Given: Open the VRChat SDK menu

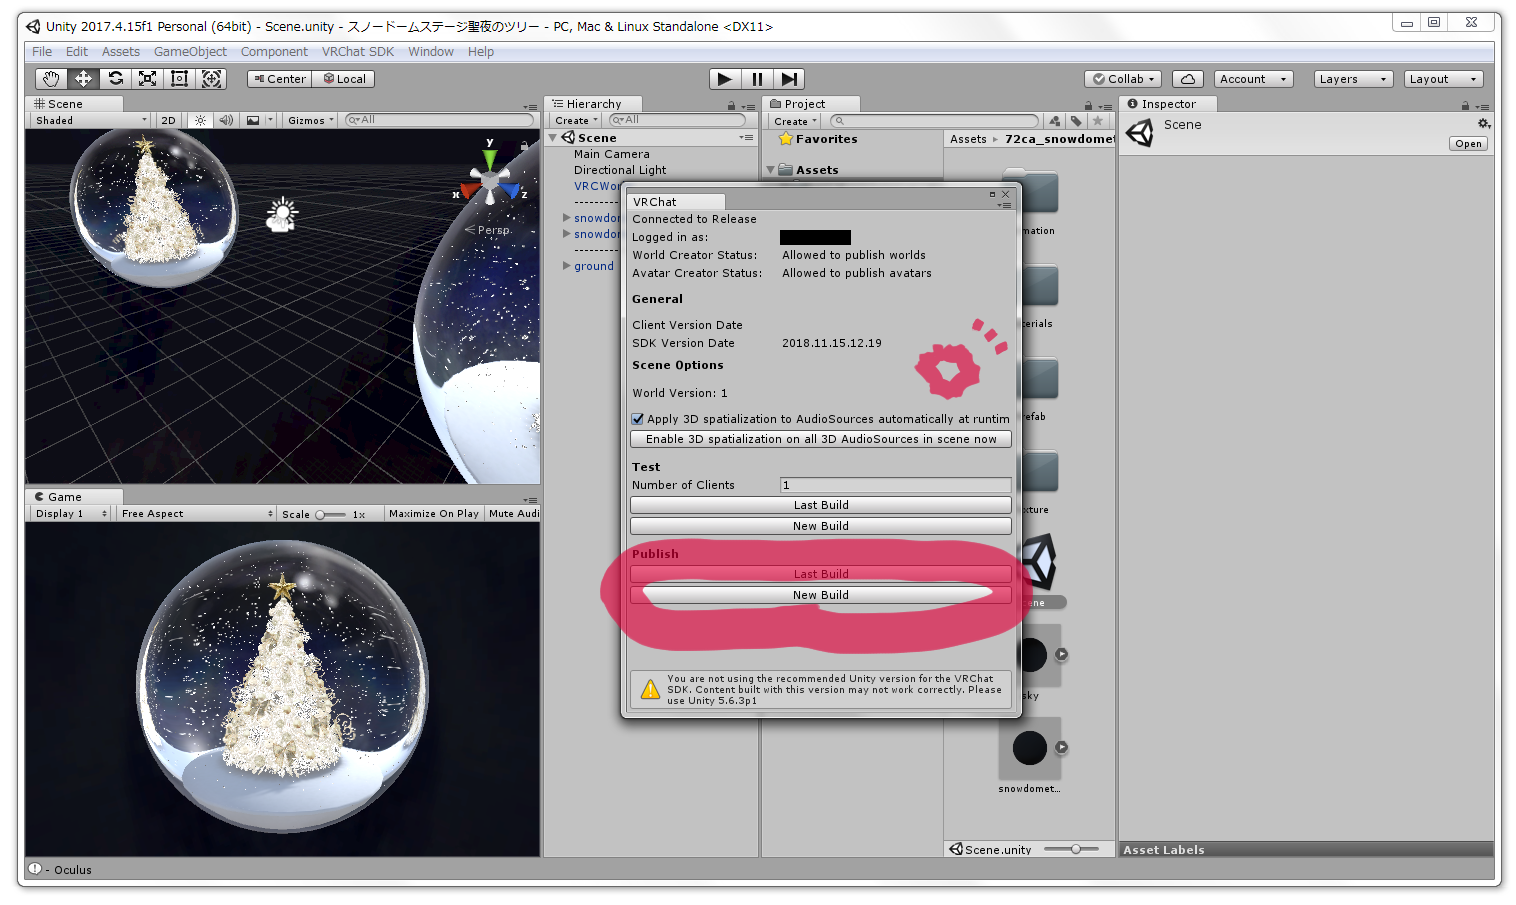Looking at the screenshot, I should (358, 52).
